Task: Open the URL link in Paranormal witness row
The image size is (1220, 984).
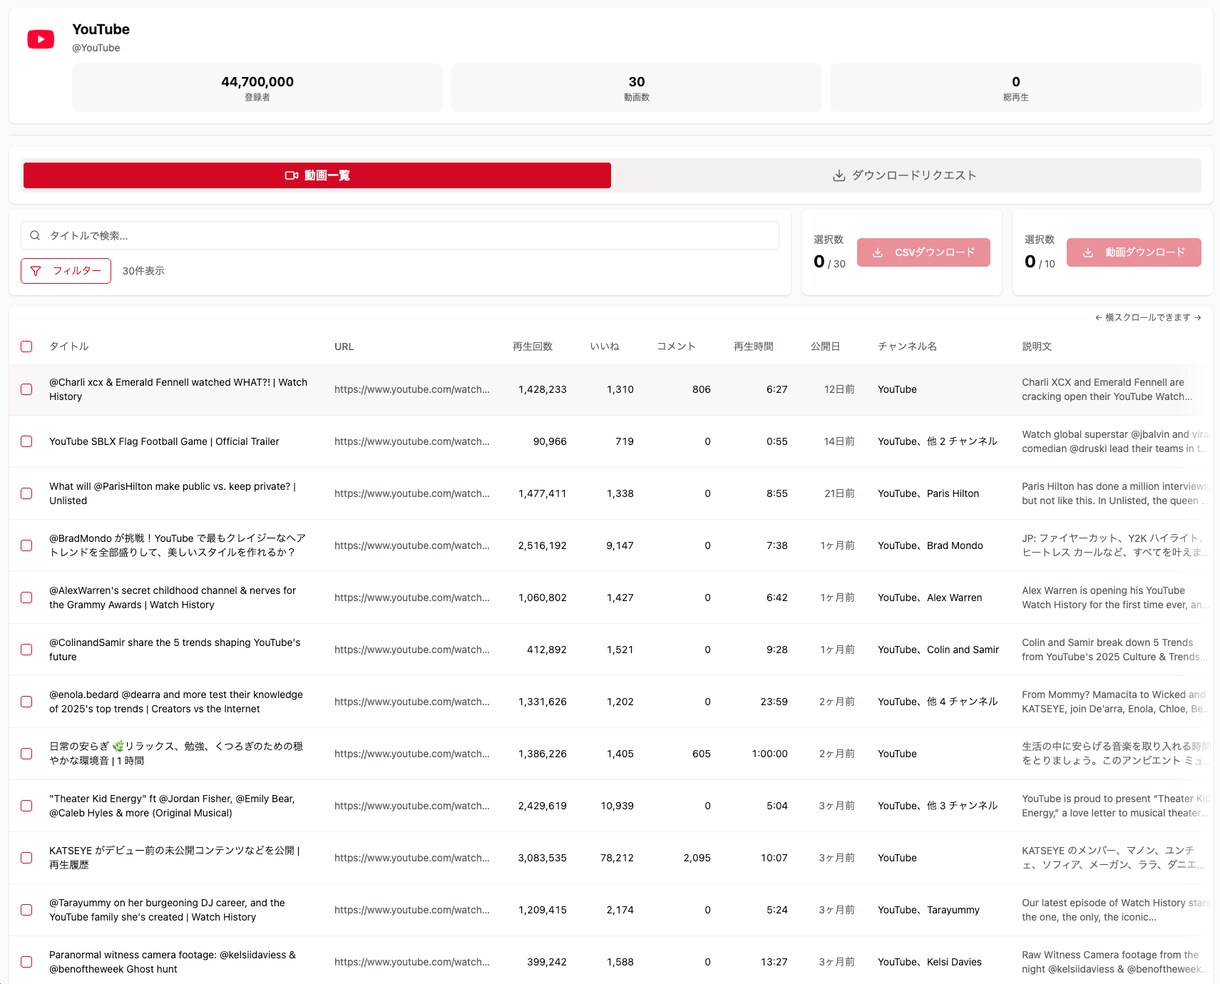Action: pyautogui.click(x=412, y=962)
